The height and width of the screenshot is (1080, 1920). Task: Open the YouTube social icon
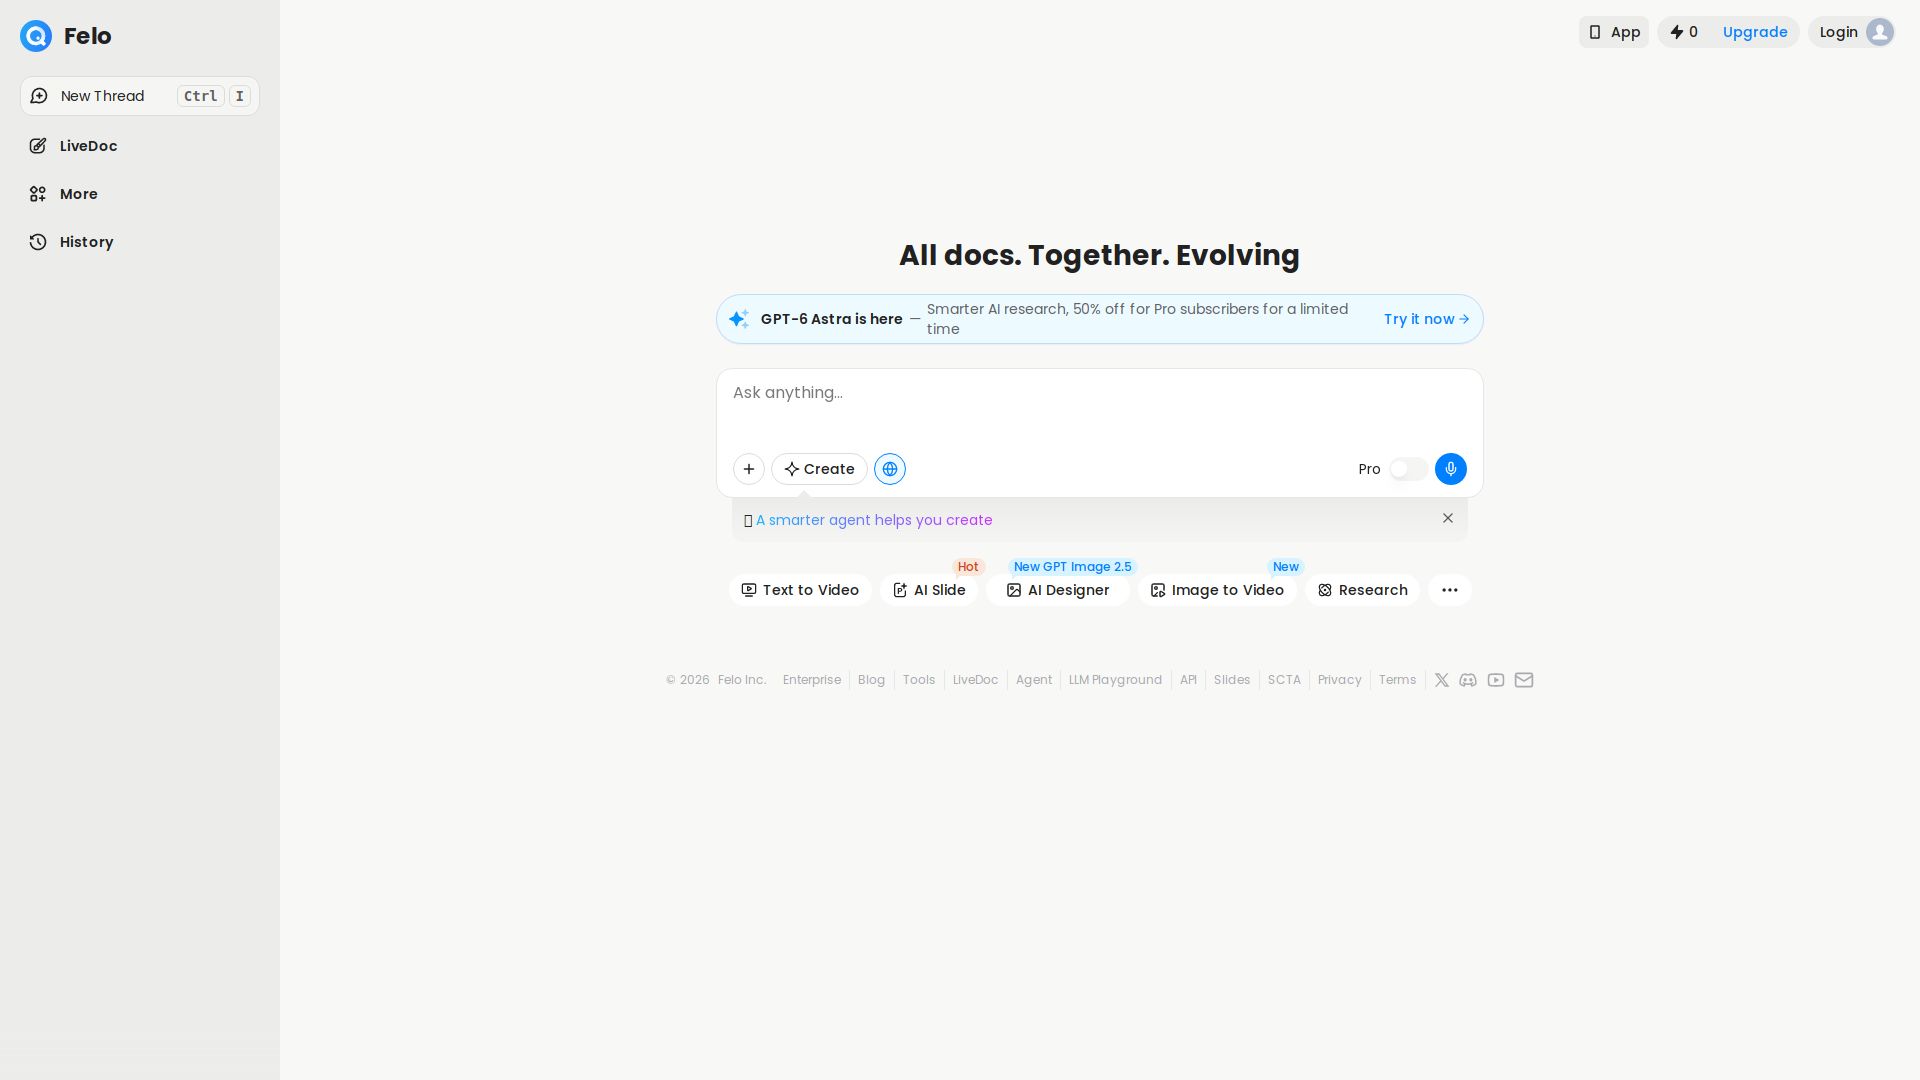pos(1496,680)
